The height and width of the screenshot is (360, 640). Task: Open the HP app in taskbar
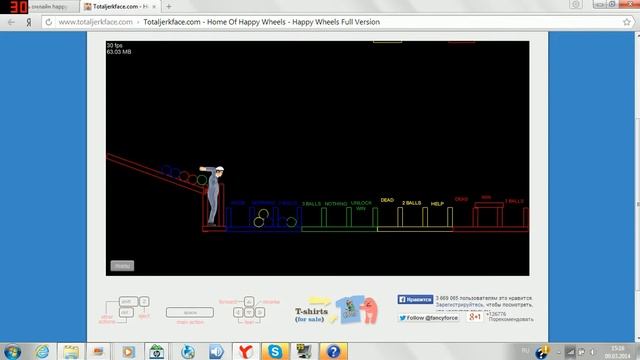[156, 352]
